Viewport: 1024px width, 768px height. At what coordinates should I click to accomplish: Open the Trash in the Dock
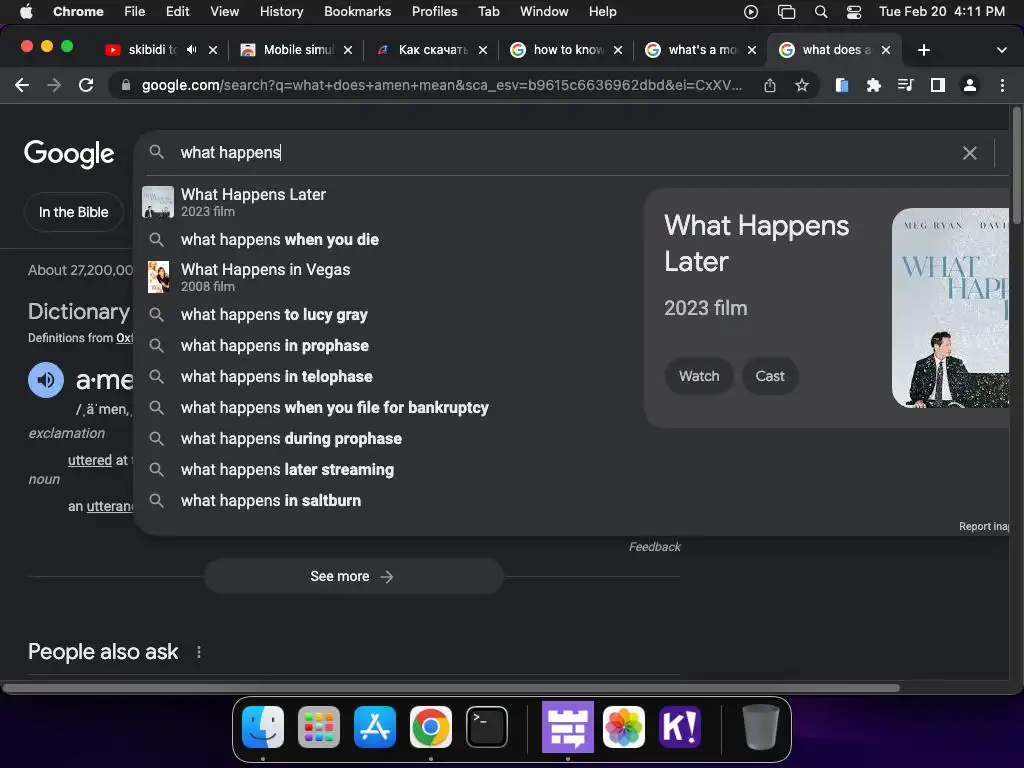point(761,727)
